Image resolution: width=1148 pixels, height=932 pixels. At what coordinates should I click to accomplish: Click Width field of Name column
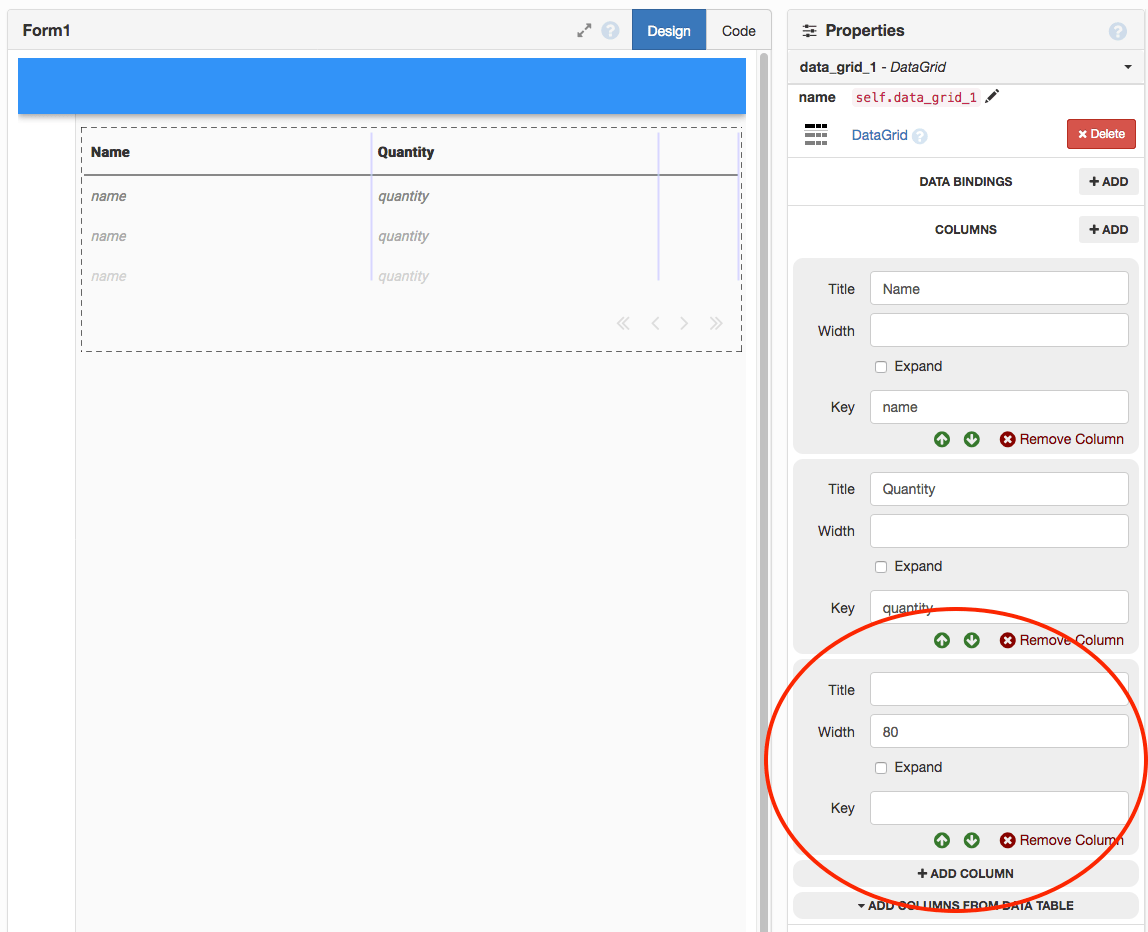click(999, 330)
